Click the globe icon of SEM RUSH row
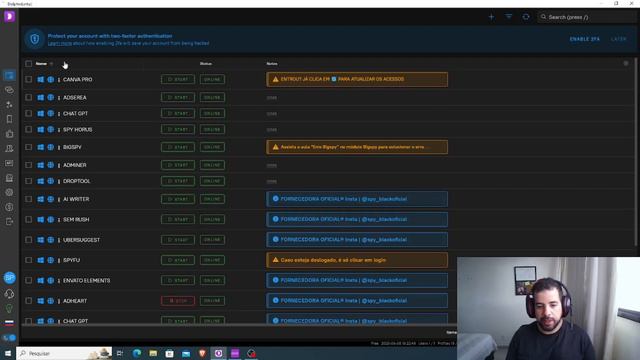640x360 pixels. pos(51,219)
